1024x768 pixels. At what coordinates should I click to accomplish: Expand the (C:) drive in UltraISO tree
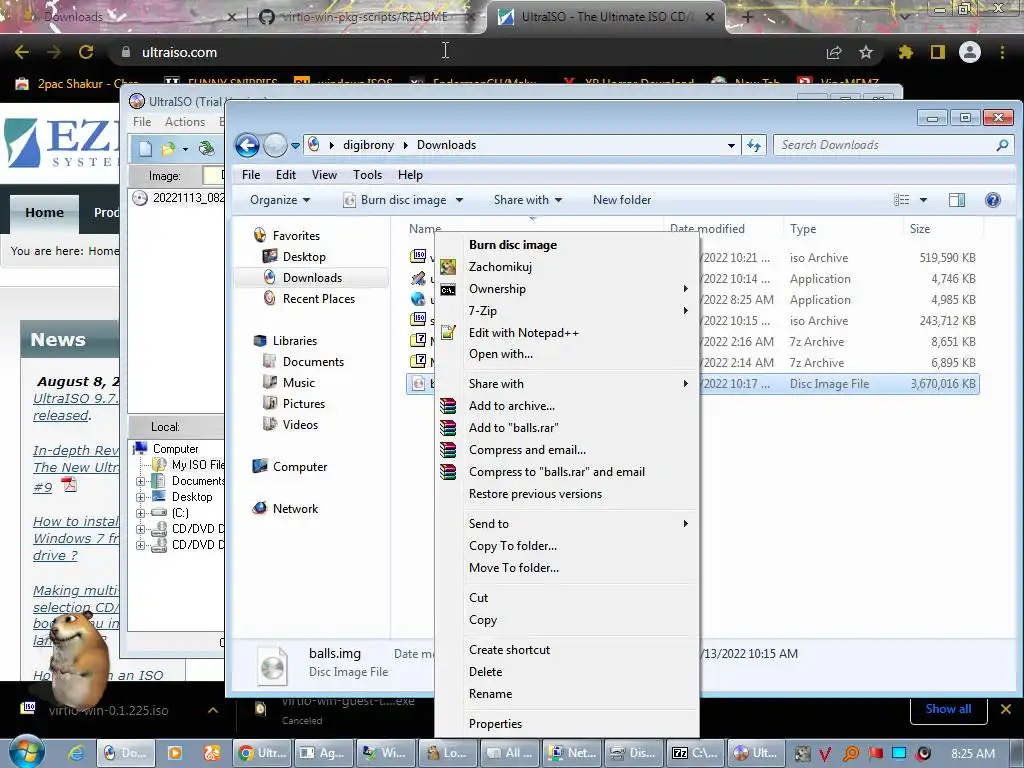coord(140,513)
